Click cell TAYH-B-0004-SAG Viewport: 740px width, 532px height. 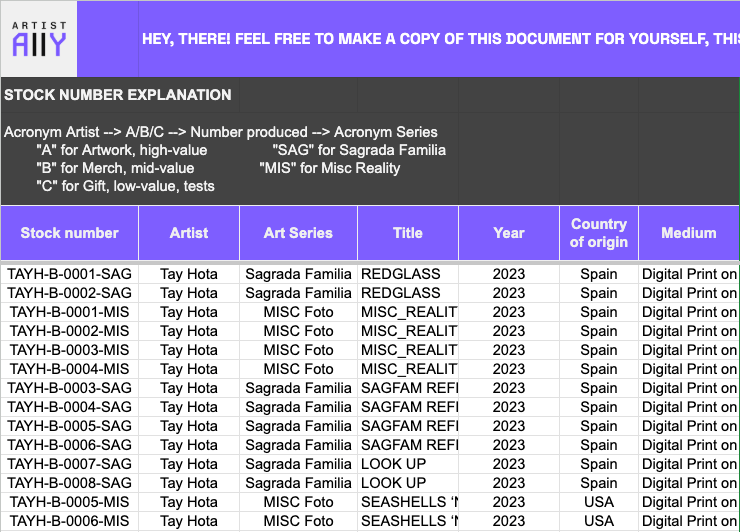(x=69, y=407)
